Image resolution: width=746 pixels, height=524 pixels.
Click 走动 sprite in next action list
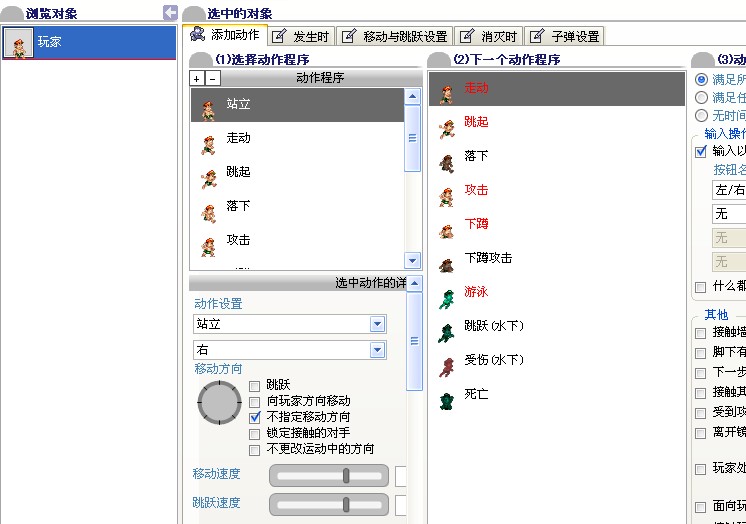[446, 94]
